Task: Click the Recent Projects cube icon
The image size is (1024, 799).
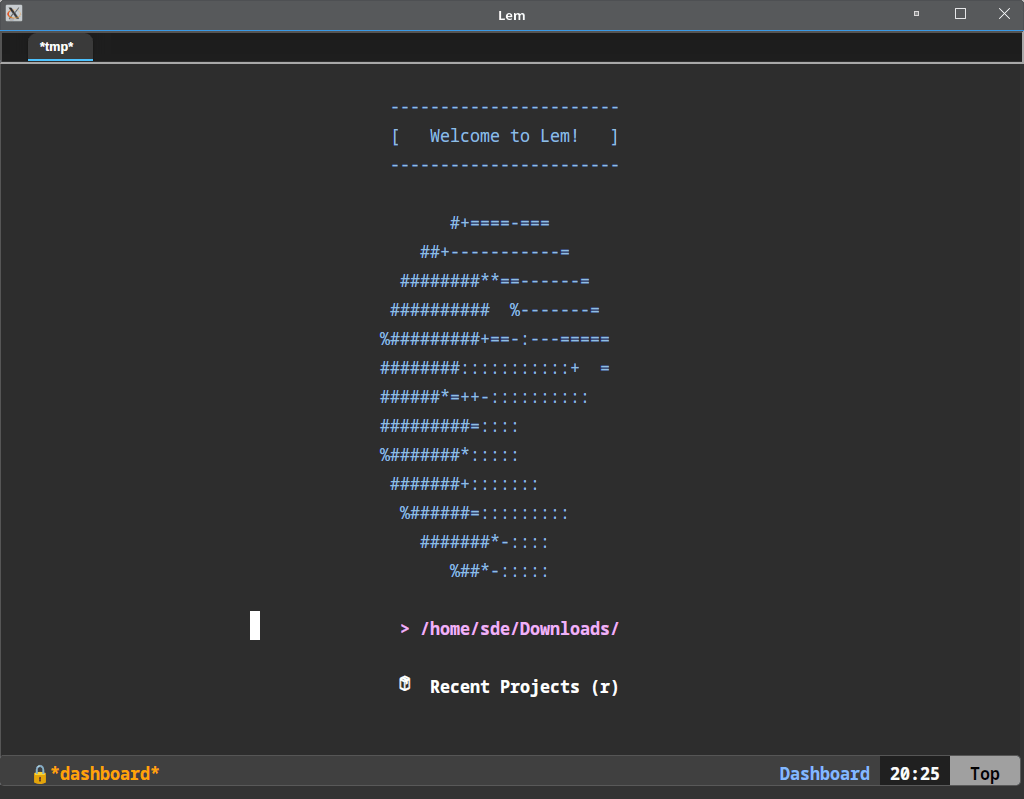Action: tap(405, 684)
